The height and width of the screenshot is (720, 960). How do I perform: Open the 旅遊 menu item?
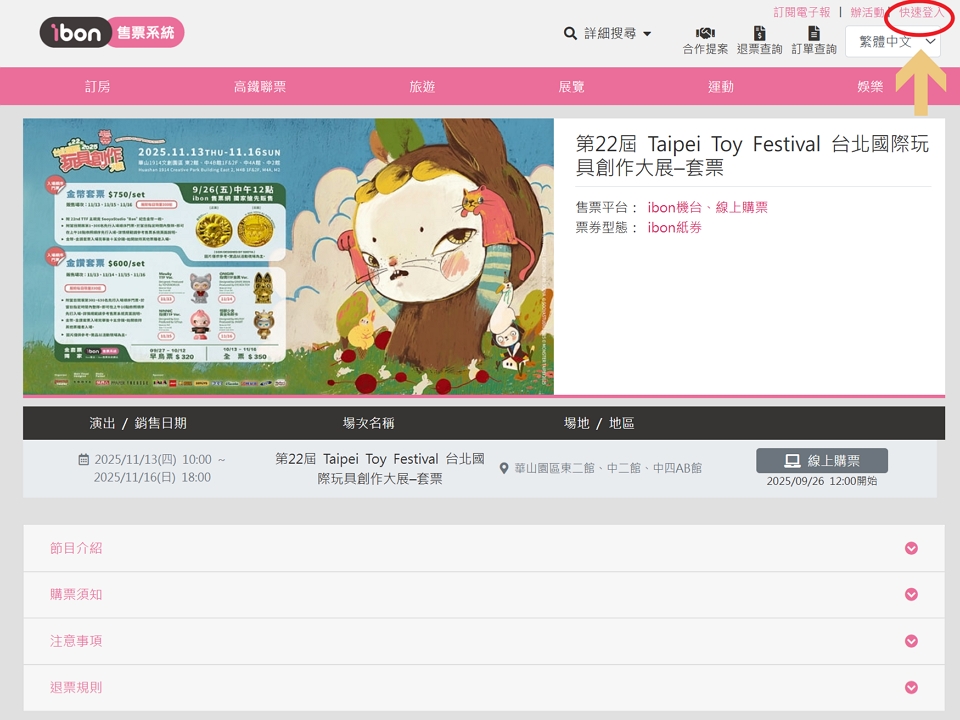(422, 86)
